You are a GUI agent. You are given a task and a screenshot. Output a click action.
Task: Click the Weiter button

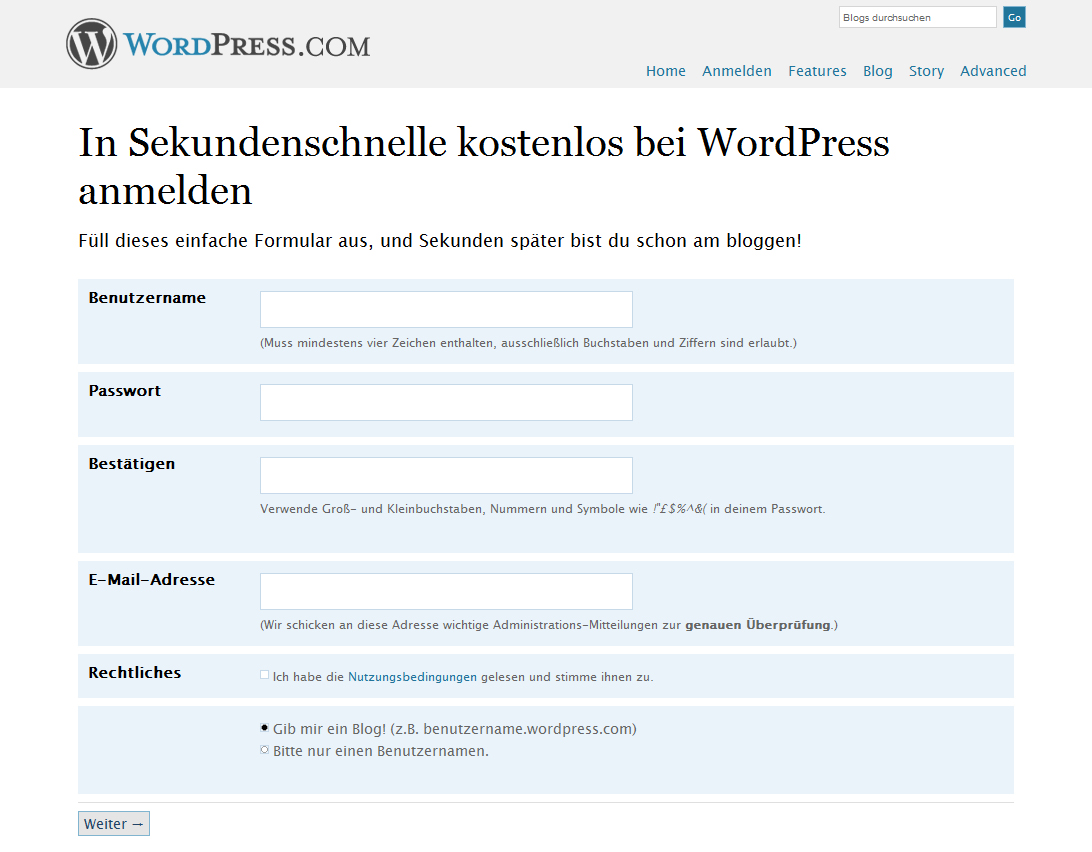[114, 823]
